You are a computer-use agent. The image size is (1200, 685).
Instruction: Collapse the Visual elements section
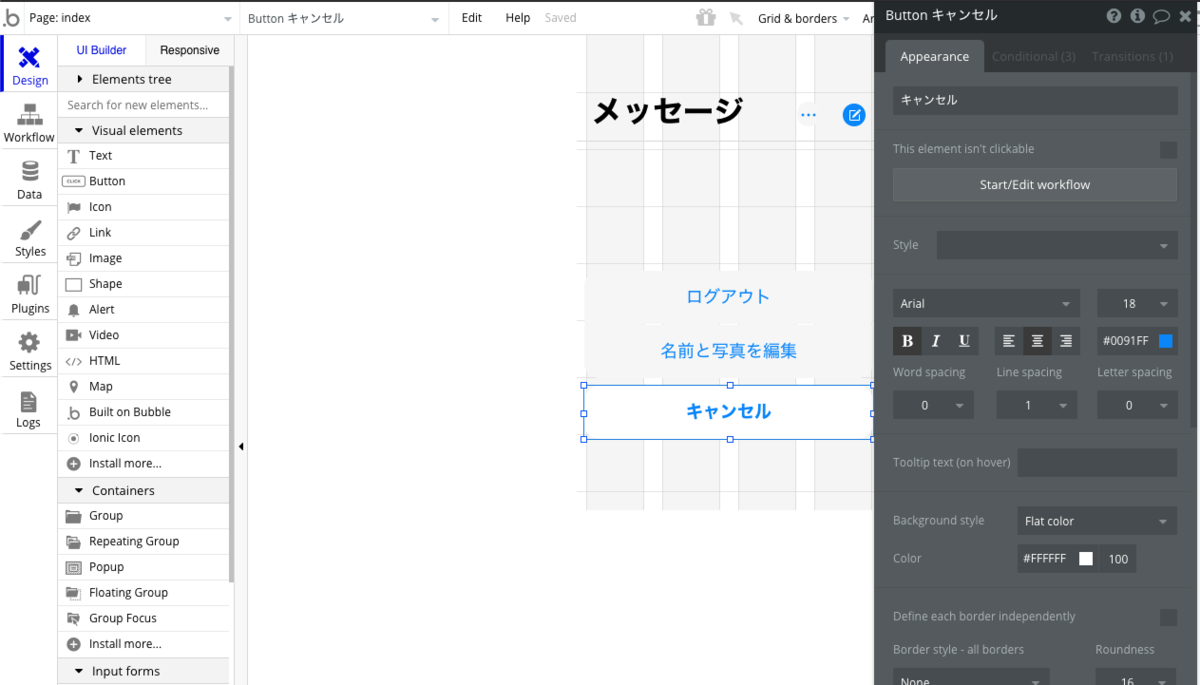click(144, 130)
